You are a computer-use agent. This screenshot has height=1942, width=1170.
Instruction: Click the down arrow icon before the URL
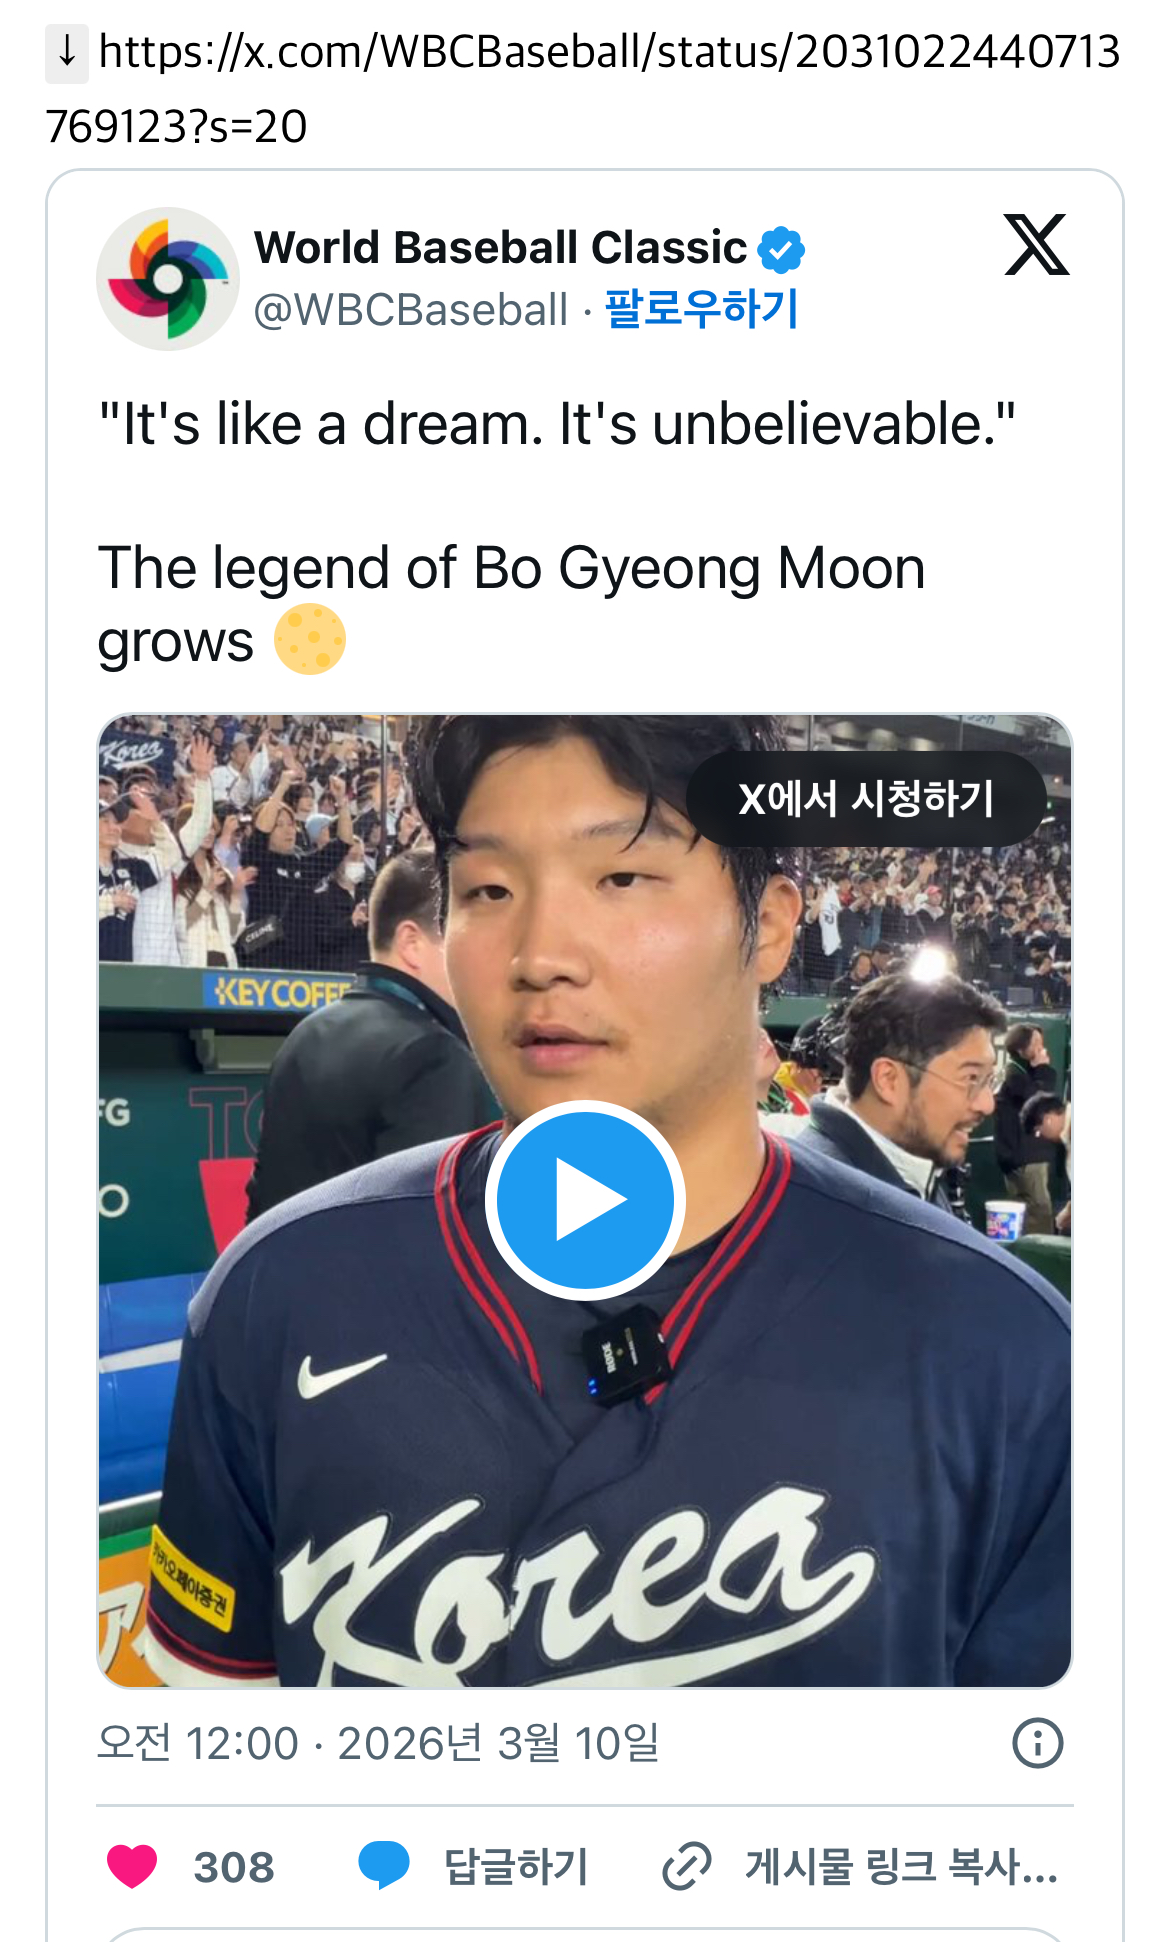[x=67, y=52]
